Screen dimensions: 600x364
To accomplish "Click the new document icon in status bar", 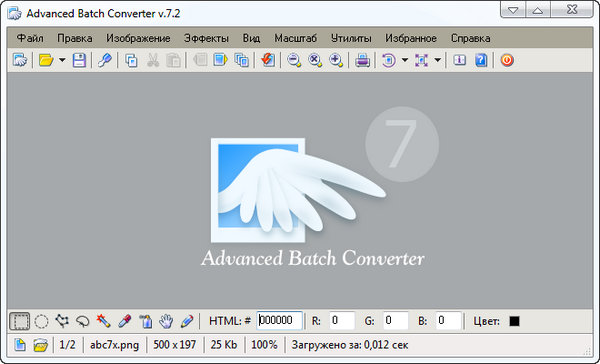I will (20, 345).
